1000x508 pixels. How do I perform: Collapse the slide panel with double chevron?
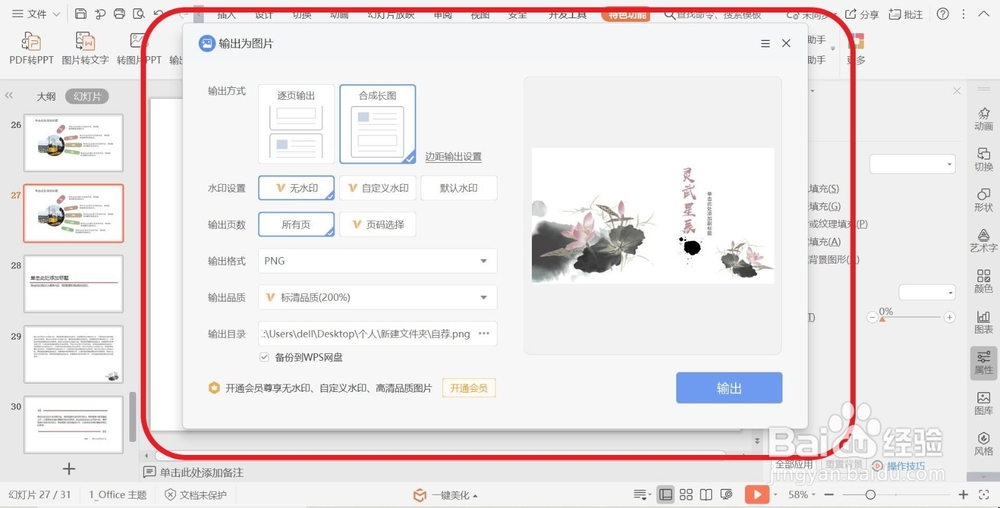coord(9,96)
